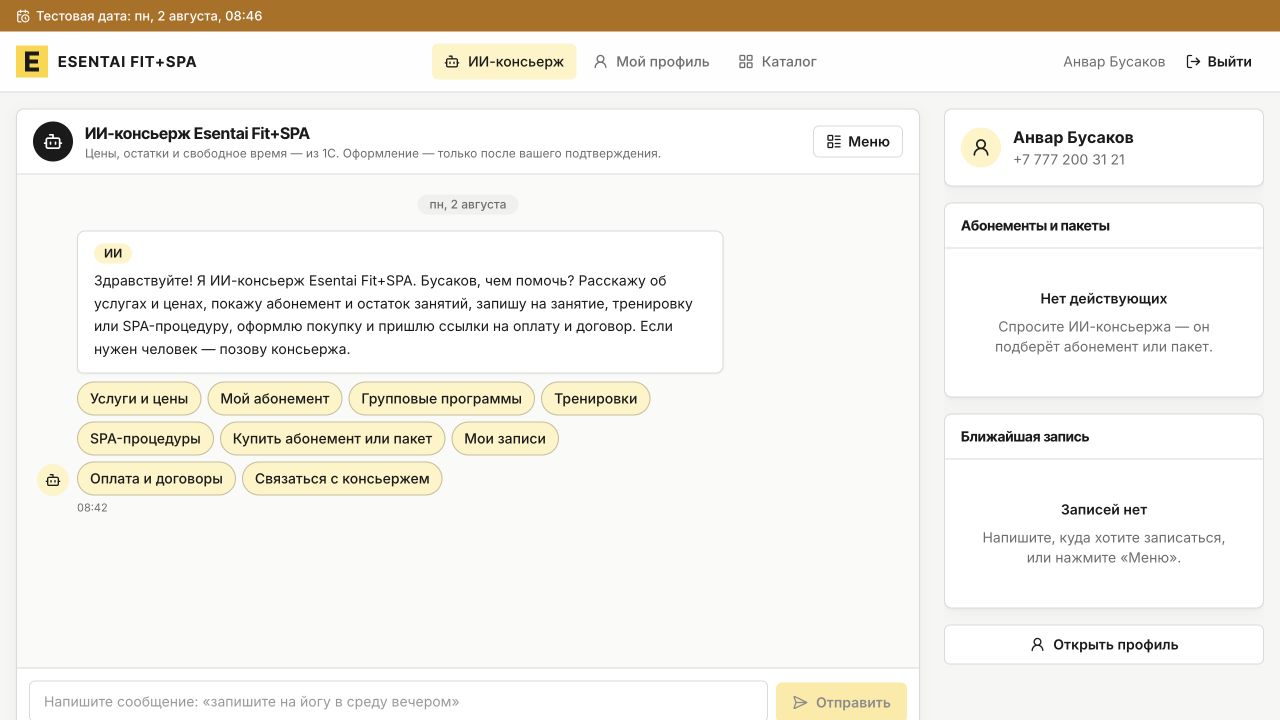Select the Оплата и договоры chip

click(x=156, y=478)
